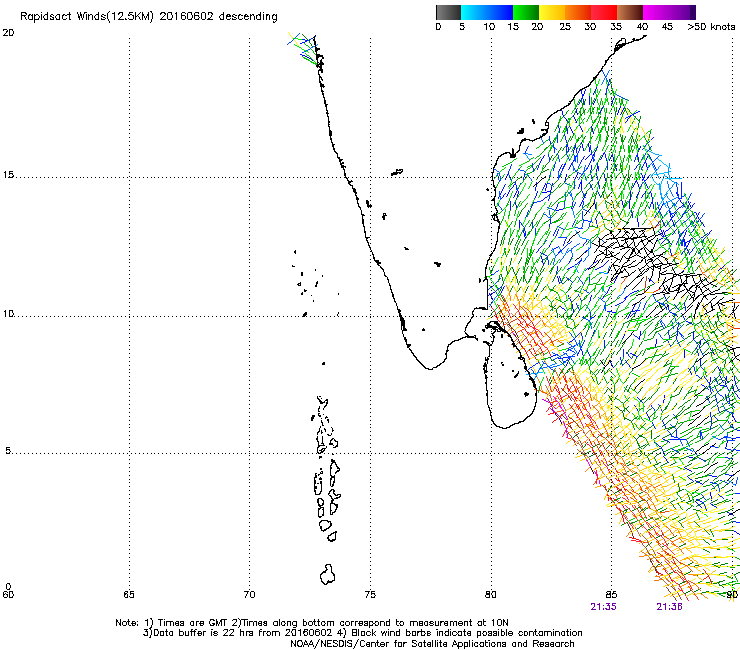Click the longitude '70' axis label
The height and width of the screenshot is (650, 740).
tap(249, 595)
